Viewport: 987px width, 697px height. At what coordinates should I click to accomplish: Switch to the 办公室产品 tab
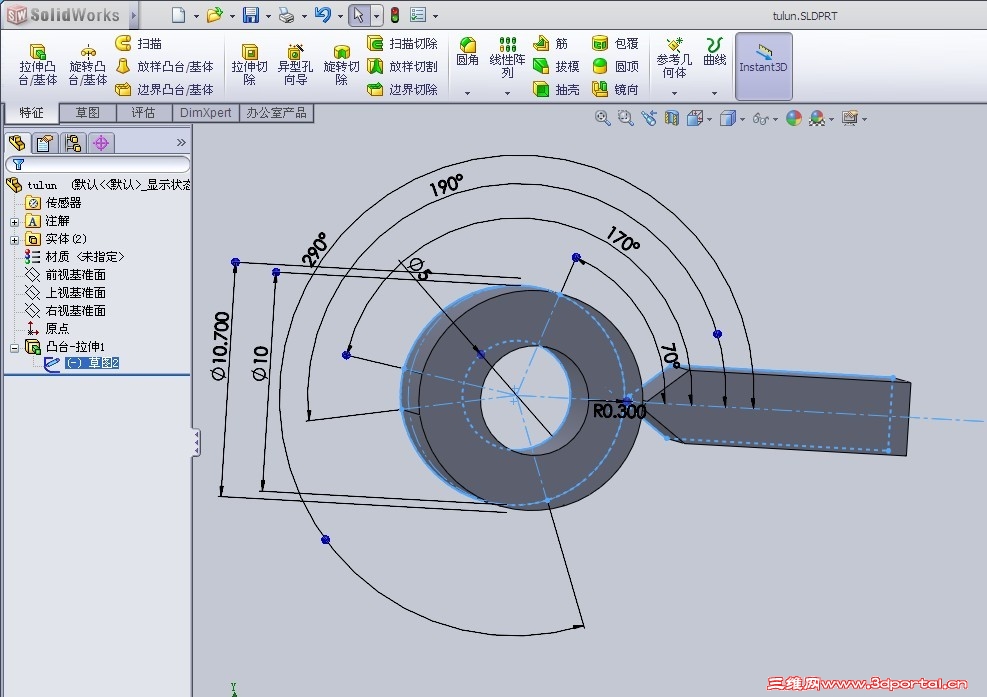[276, 113]
